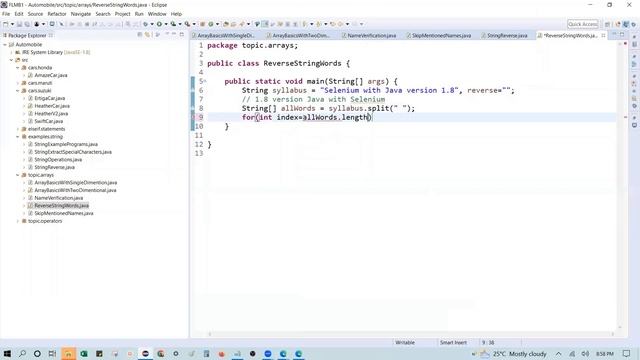Expand the elseif.statements package

18,129
